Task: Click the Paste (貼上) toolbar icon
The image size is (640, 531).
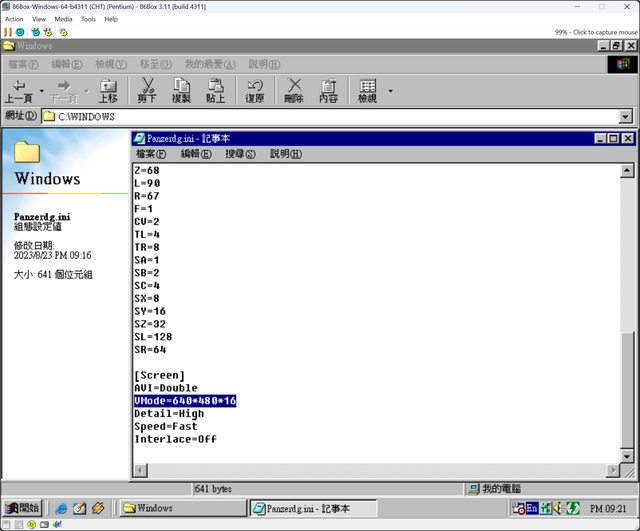Action: point(215,90)
